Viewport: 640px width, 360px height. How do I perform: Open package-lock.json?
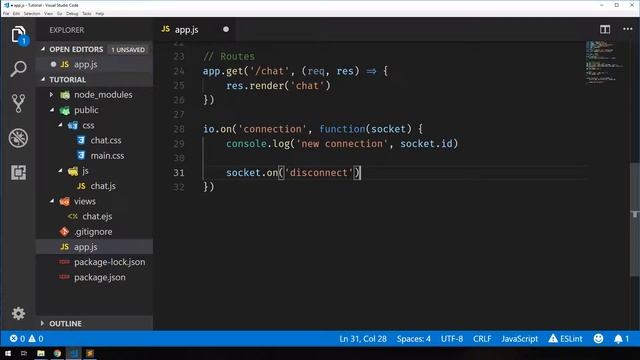pos(109,262)
